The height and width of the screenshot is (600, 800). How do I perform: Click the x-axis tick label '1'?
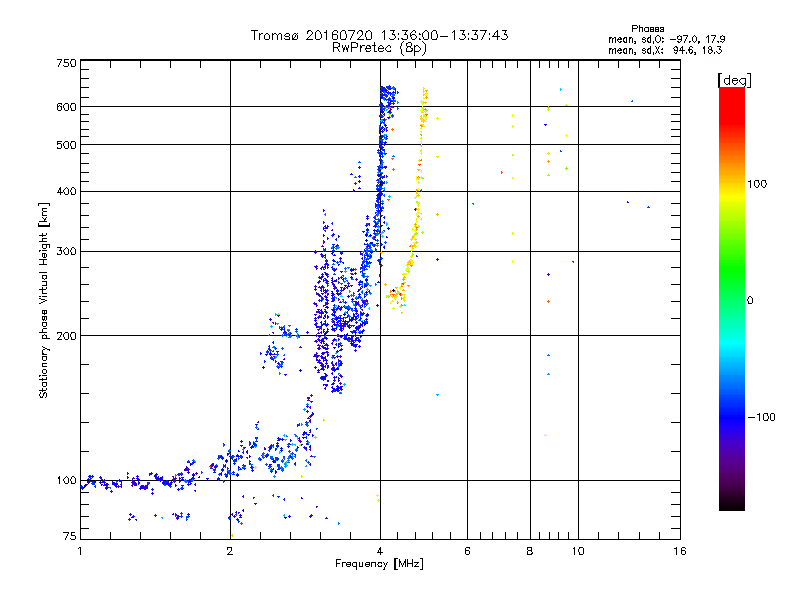click(x=80, y=551)
